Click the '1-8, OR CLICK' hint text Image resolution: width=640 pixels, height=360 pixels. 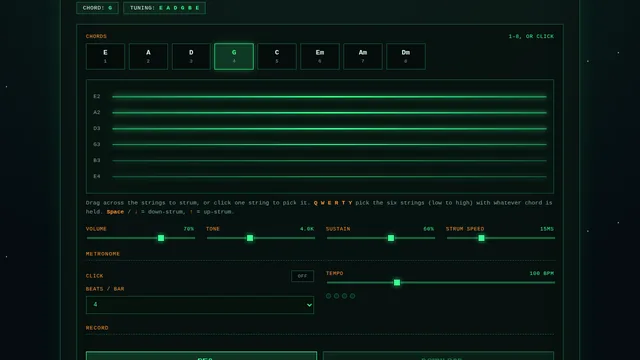[531, 36]
